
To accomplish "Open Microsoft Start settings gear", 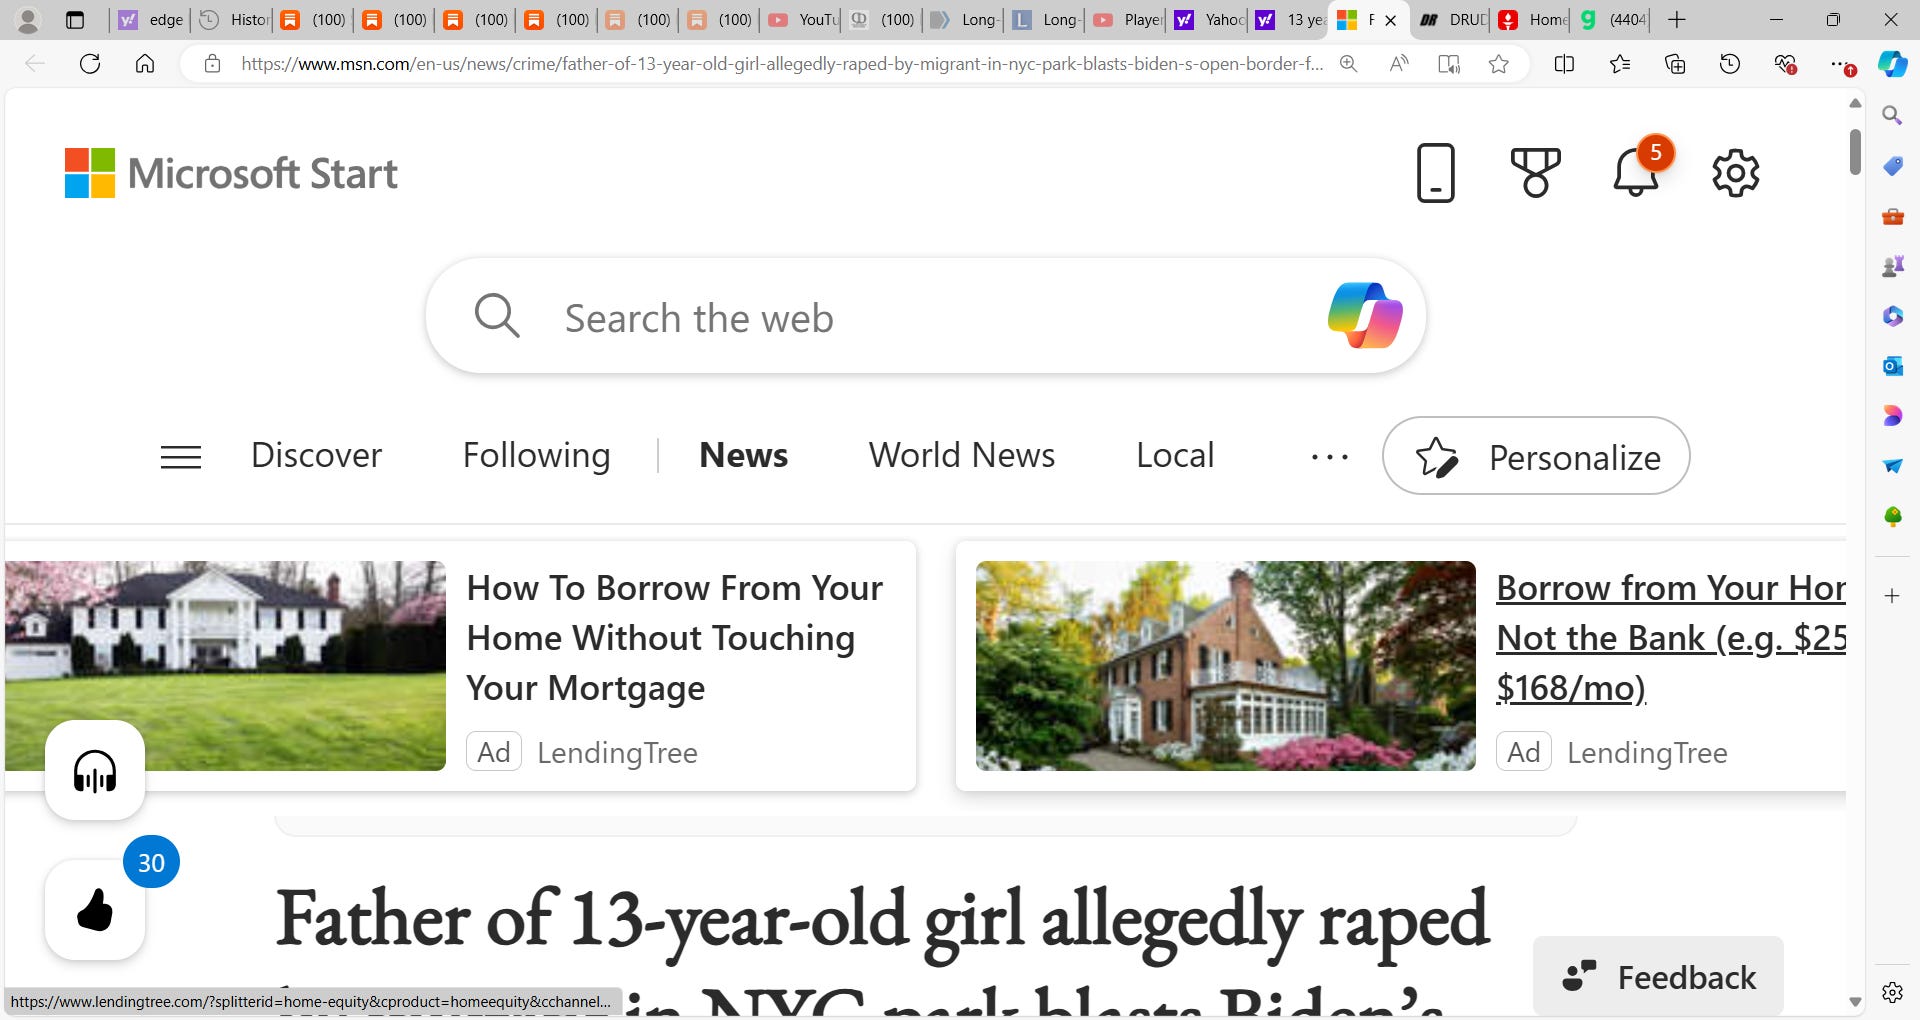I will [1735, 173].
